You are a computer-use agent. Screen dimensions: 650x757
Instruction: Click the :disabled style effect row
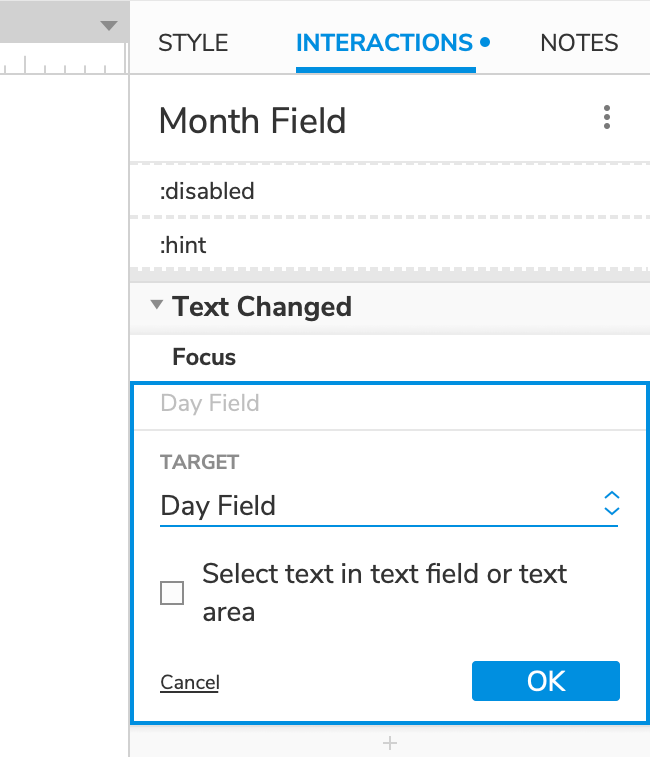389,190
